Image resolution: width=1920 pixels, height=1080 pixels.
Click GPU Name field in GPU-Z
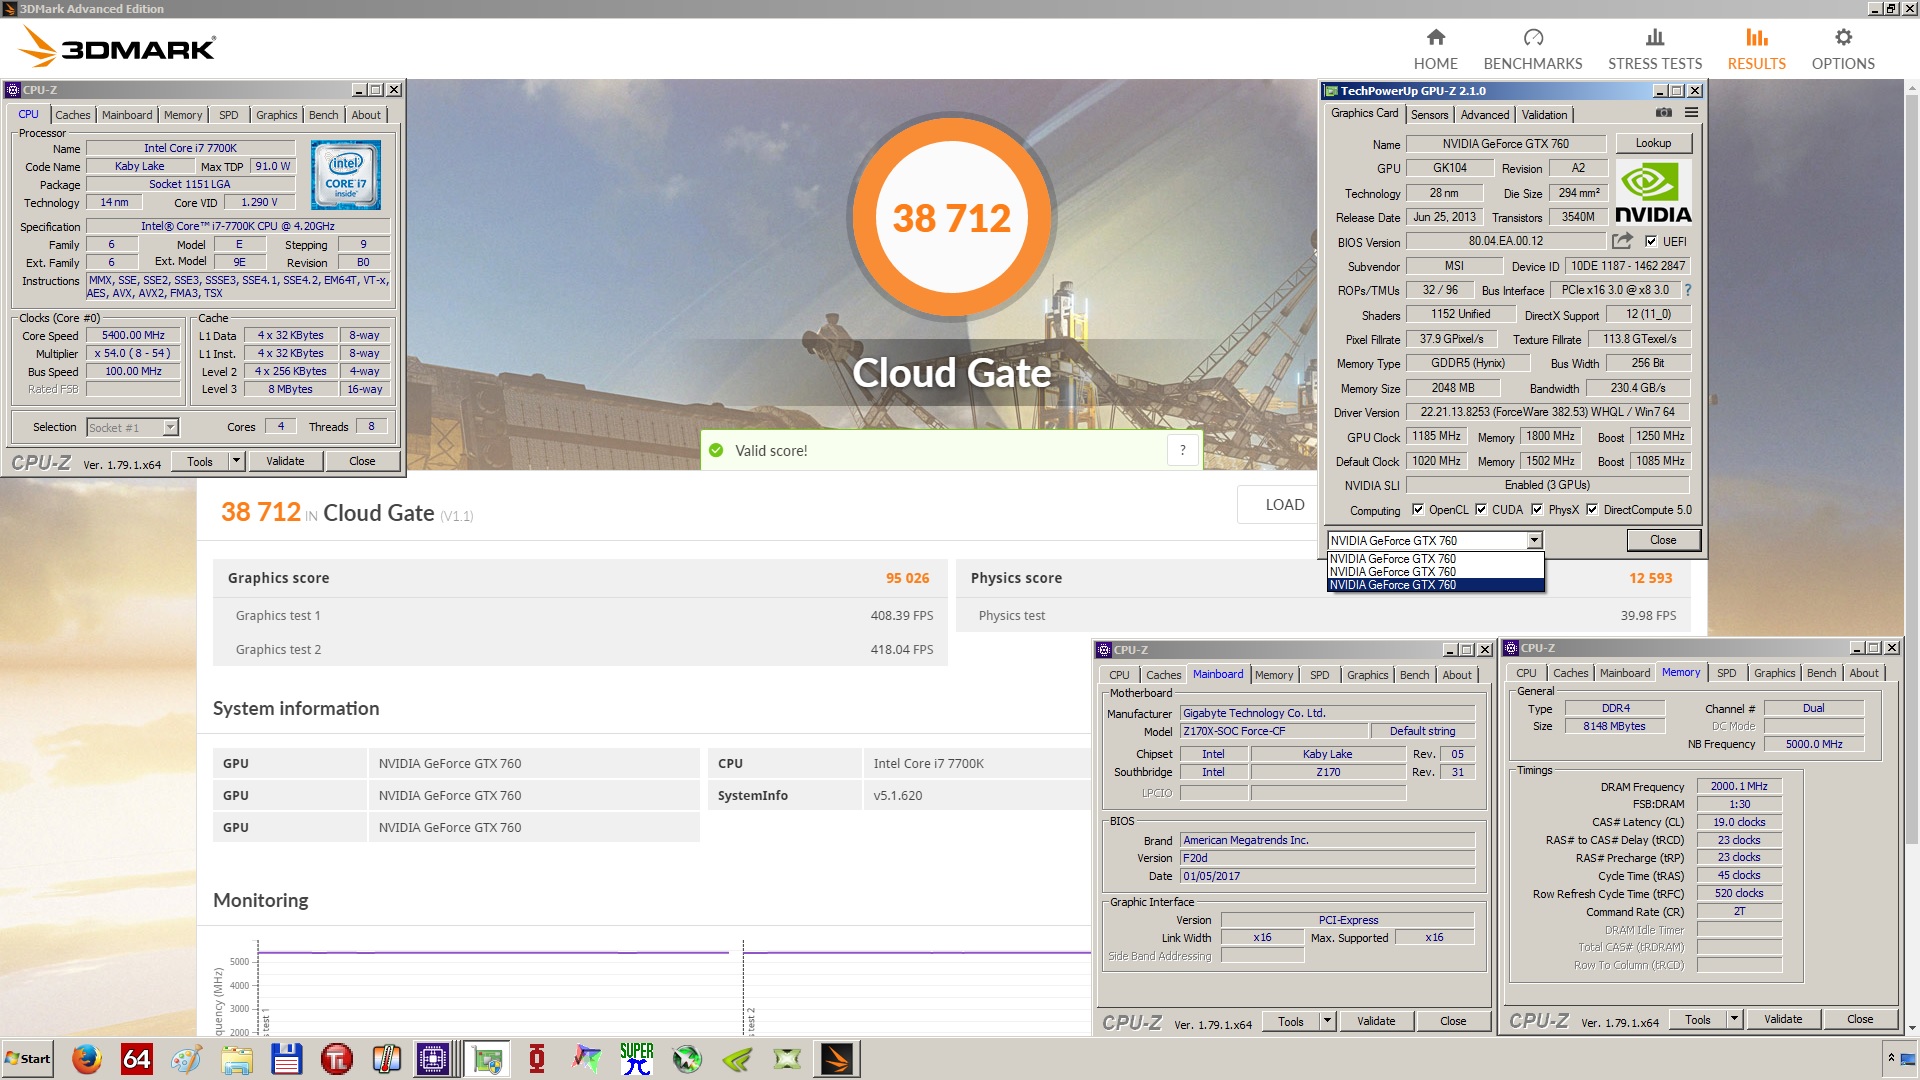tap(1505, 144)
